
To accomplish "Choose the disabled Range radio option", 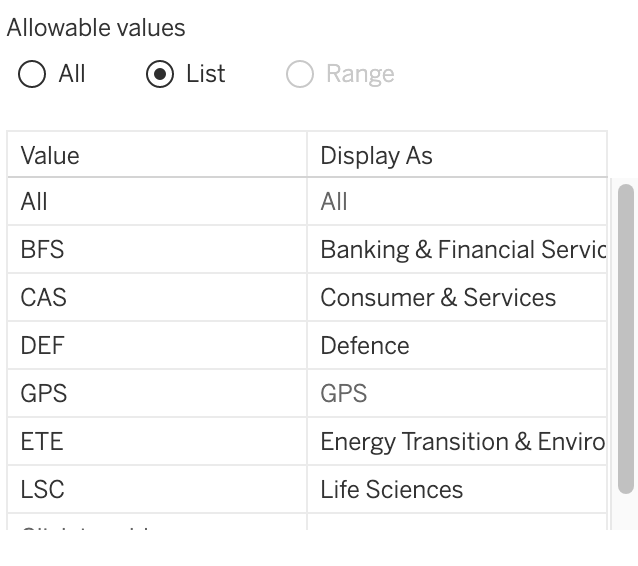I will point(300,75).
